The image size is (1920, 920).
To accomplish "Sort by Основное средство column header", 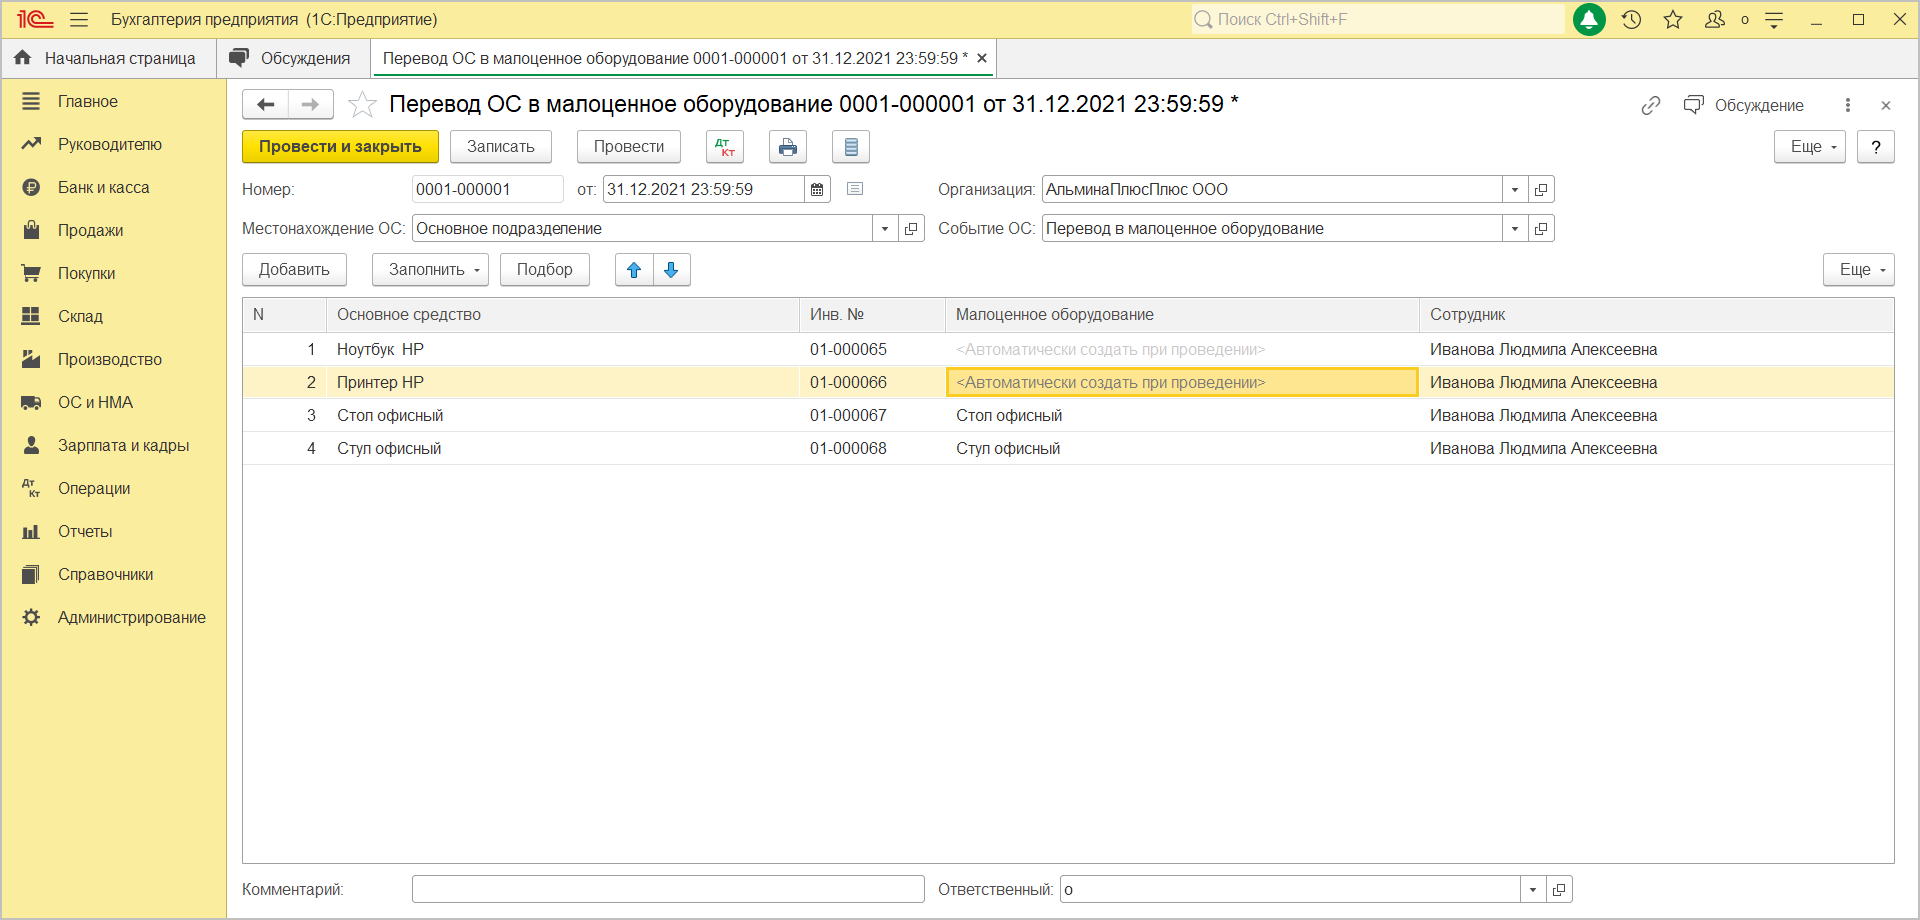I will [x=563, y=314].
